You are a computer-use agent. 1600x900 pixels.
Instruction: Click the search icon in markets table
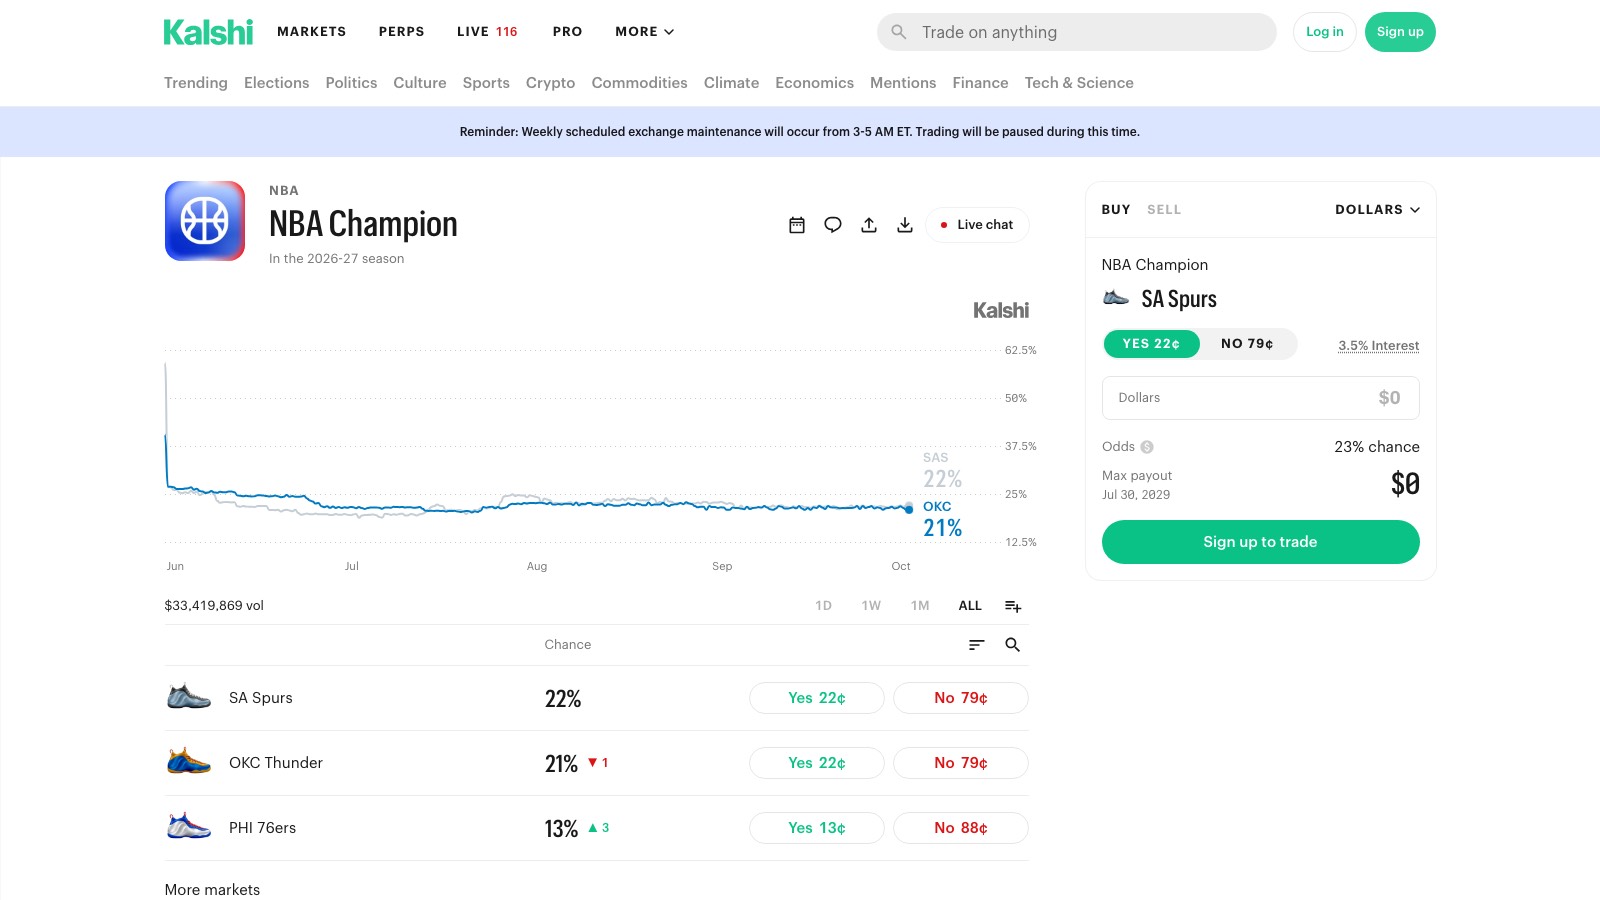1013,645
